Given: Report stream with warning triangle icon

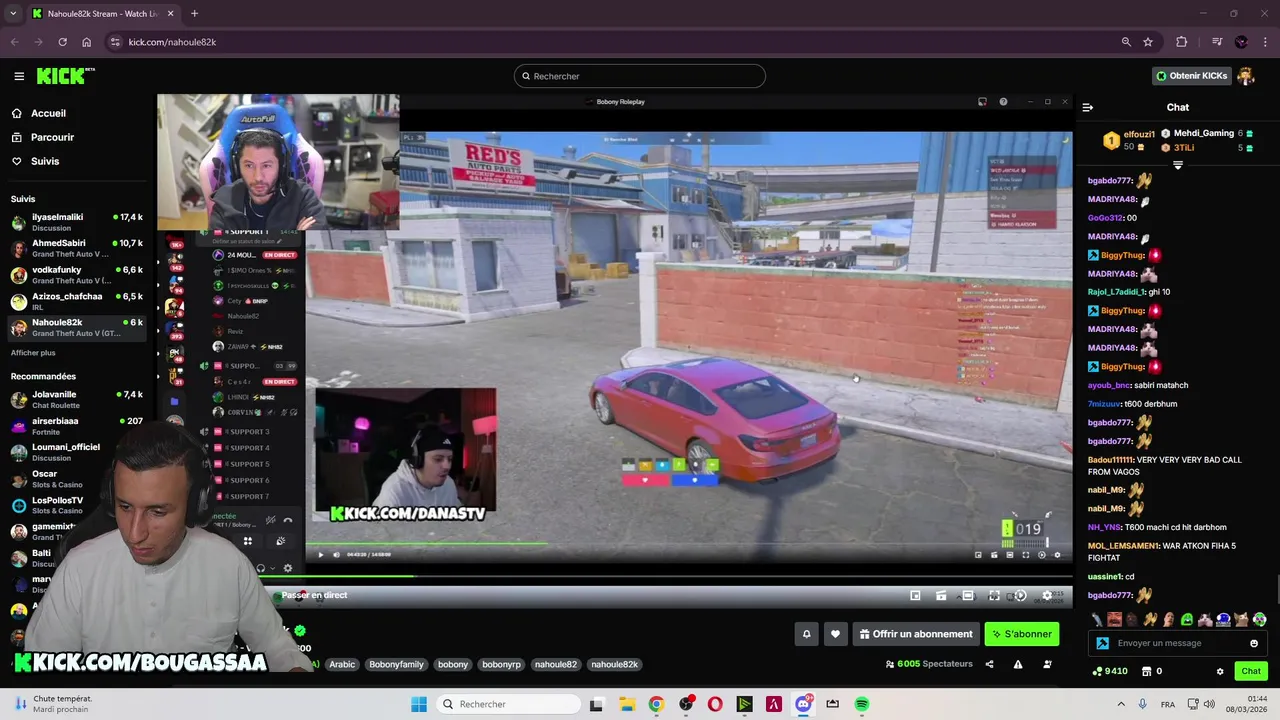Looking at the screenshot, I should click(1018, 664).
